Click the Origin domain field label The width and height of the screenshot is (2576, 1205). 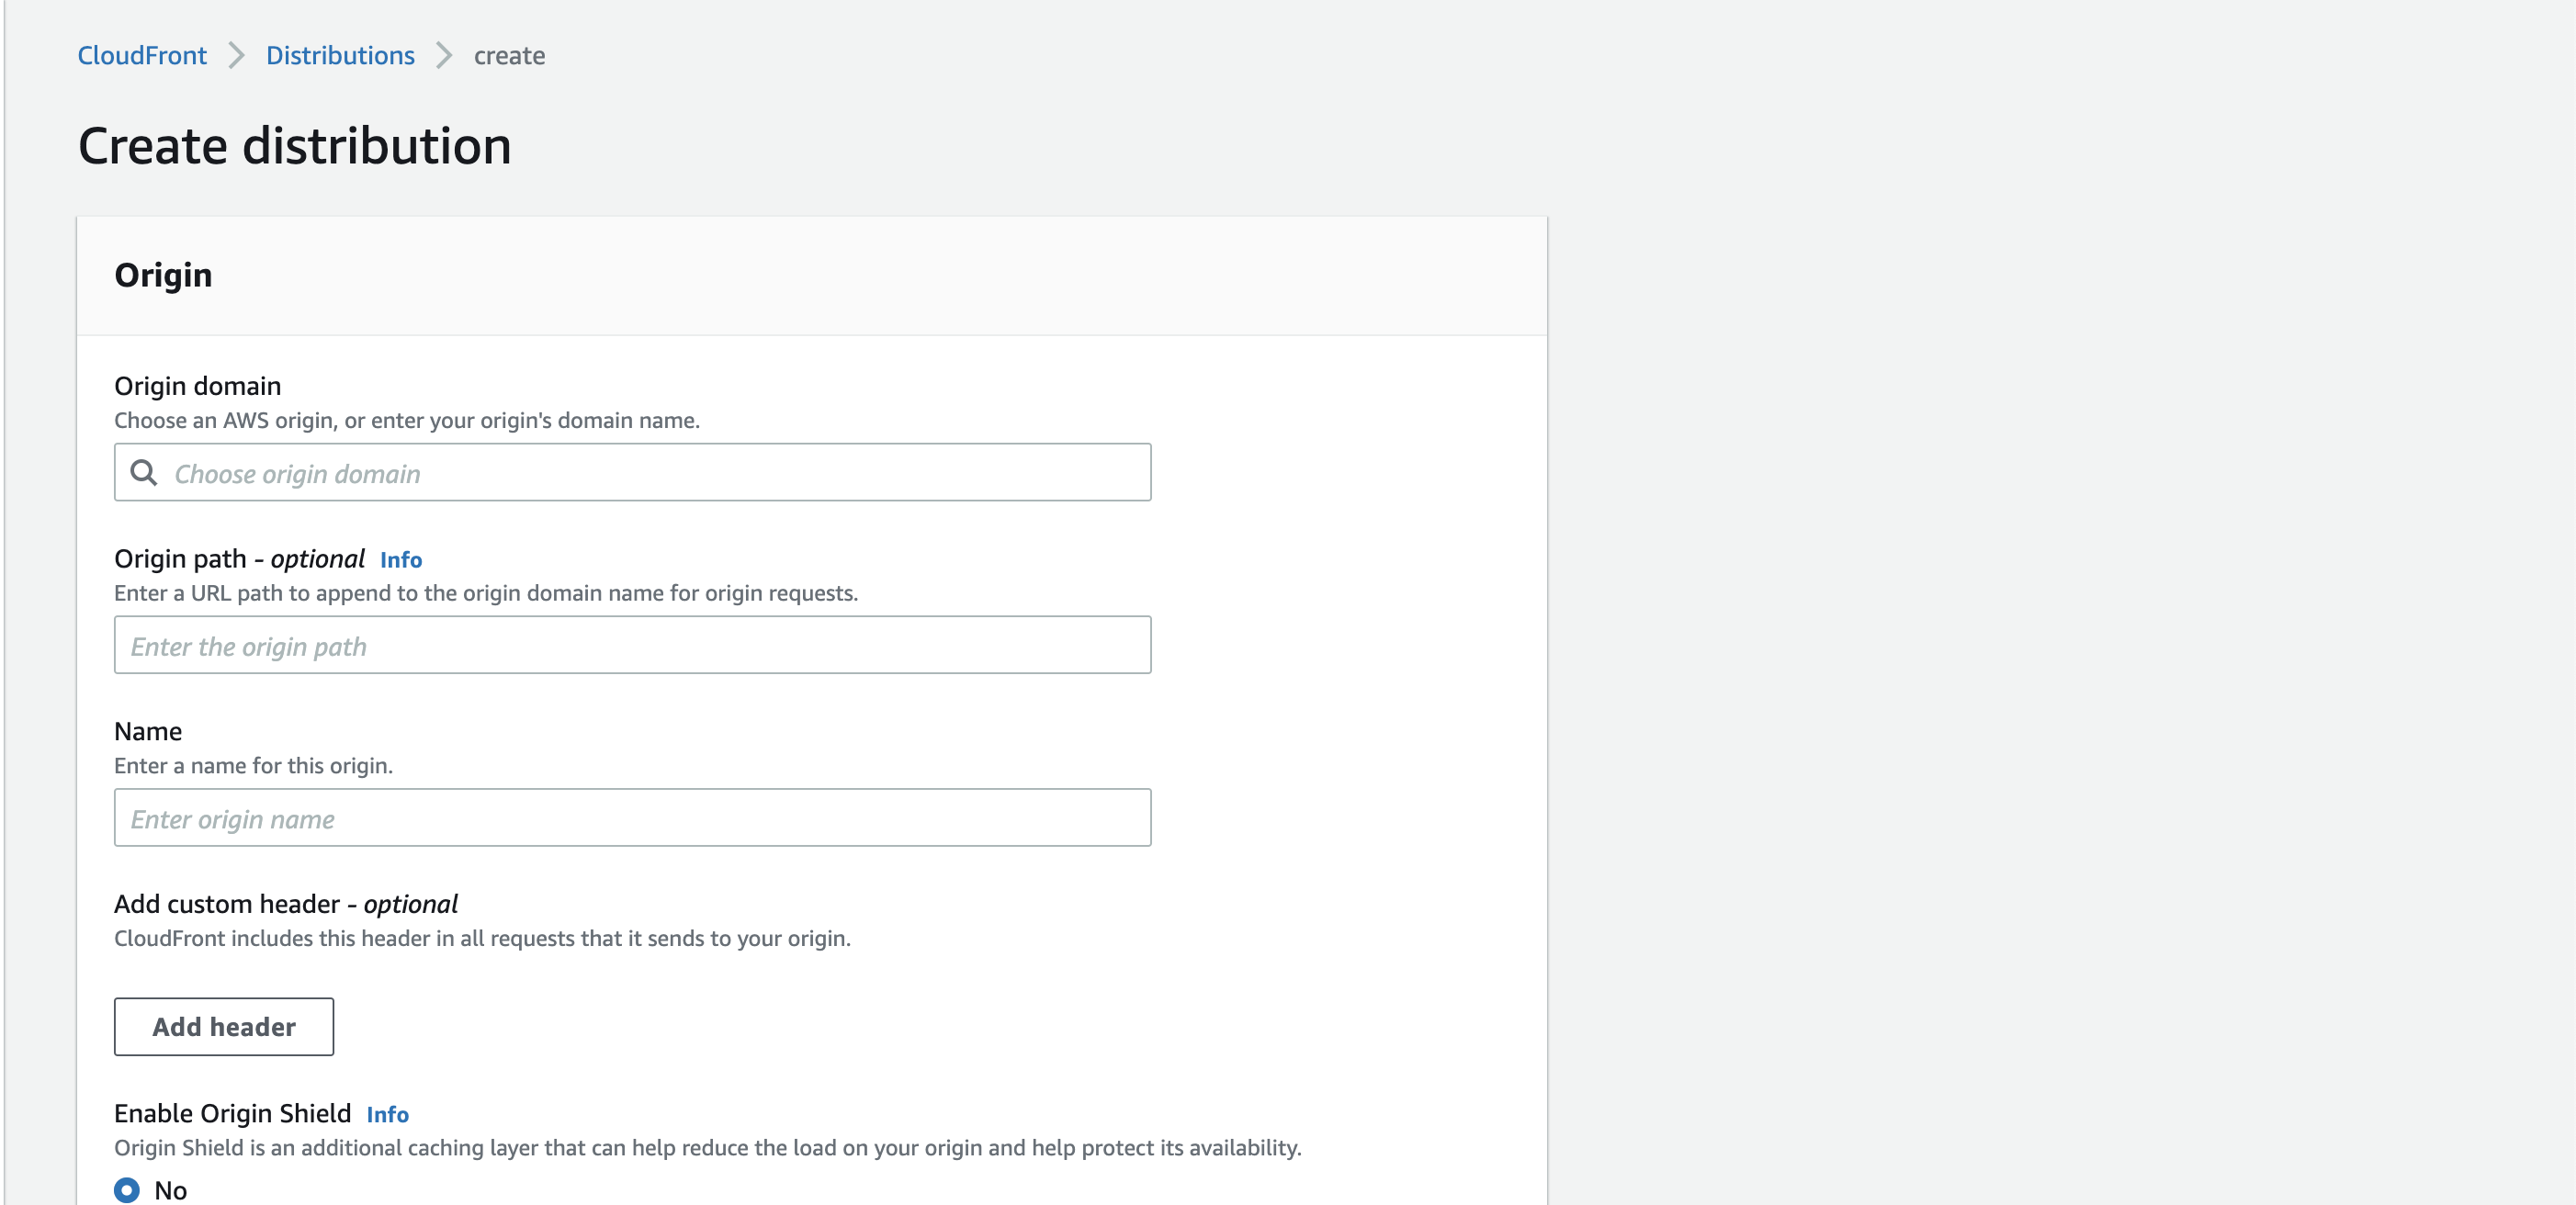(198, 386)
